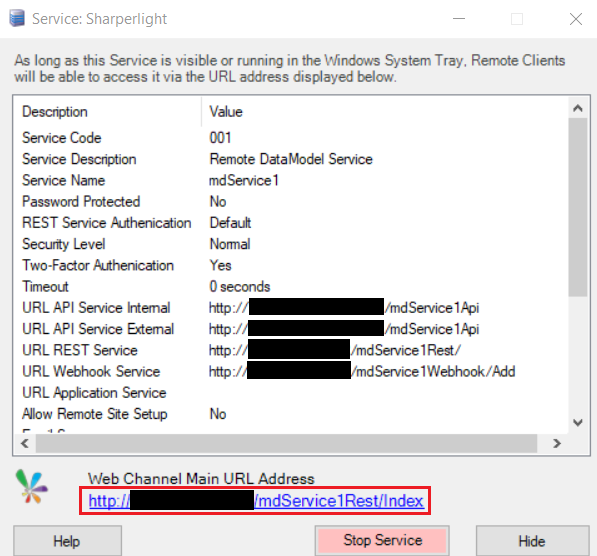This screenshot has width=597, height=556.
Task: Select the '0 seconds' timeout value
Action: (240, 286)
